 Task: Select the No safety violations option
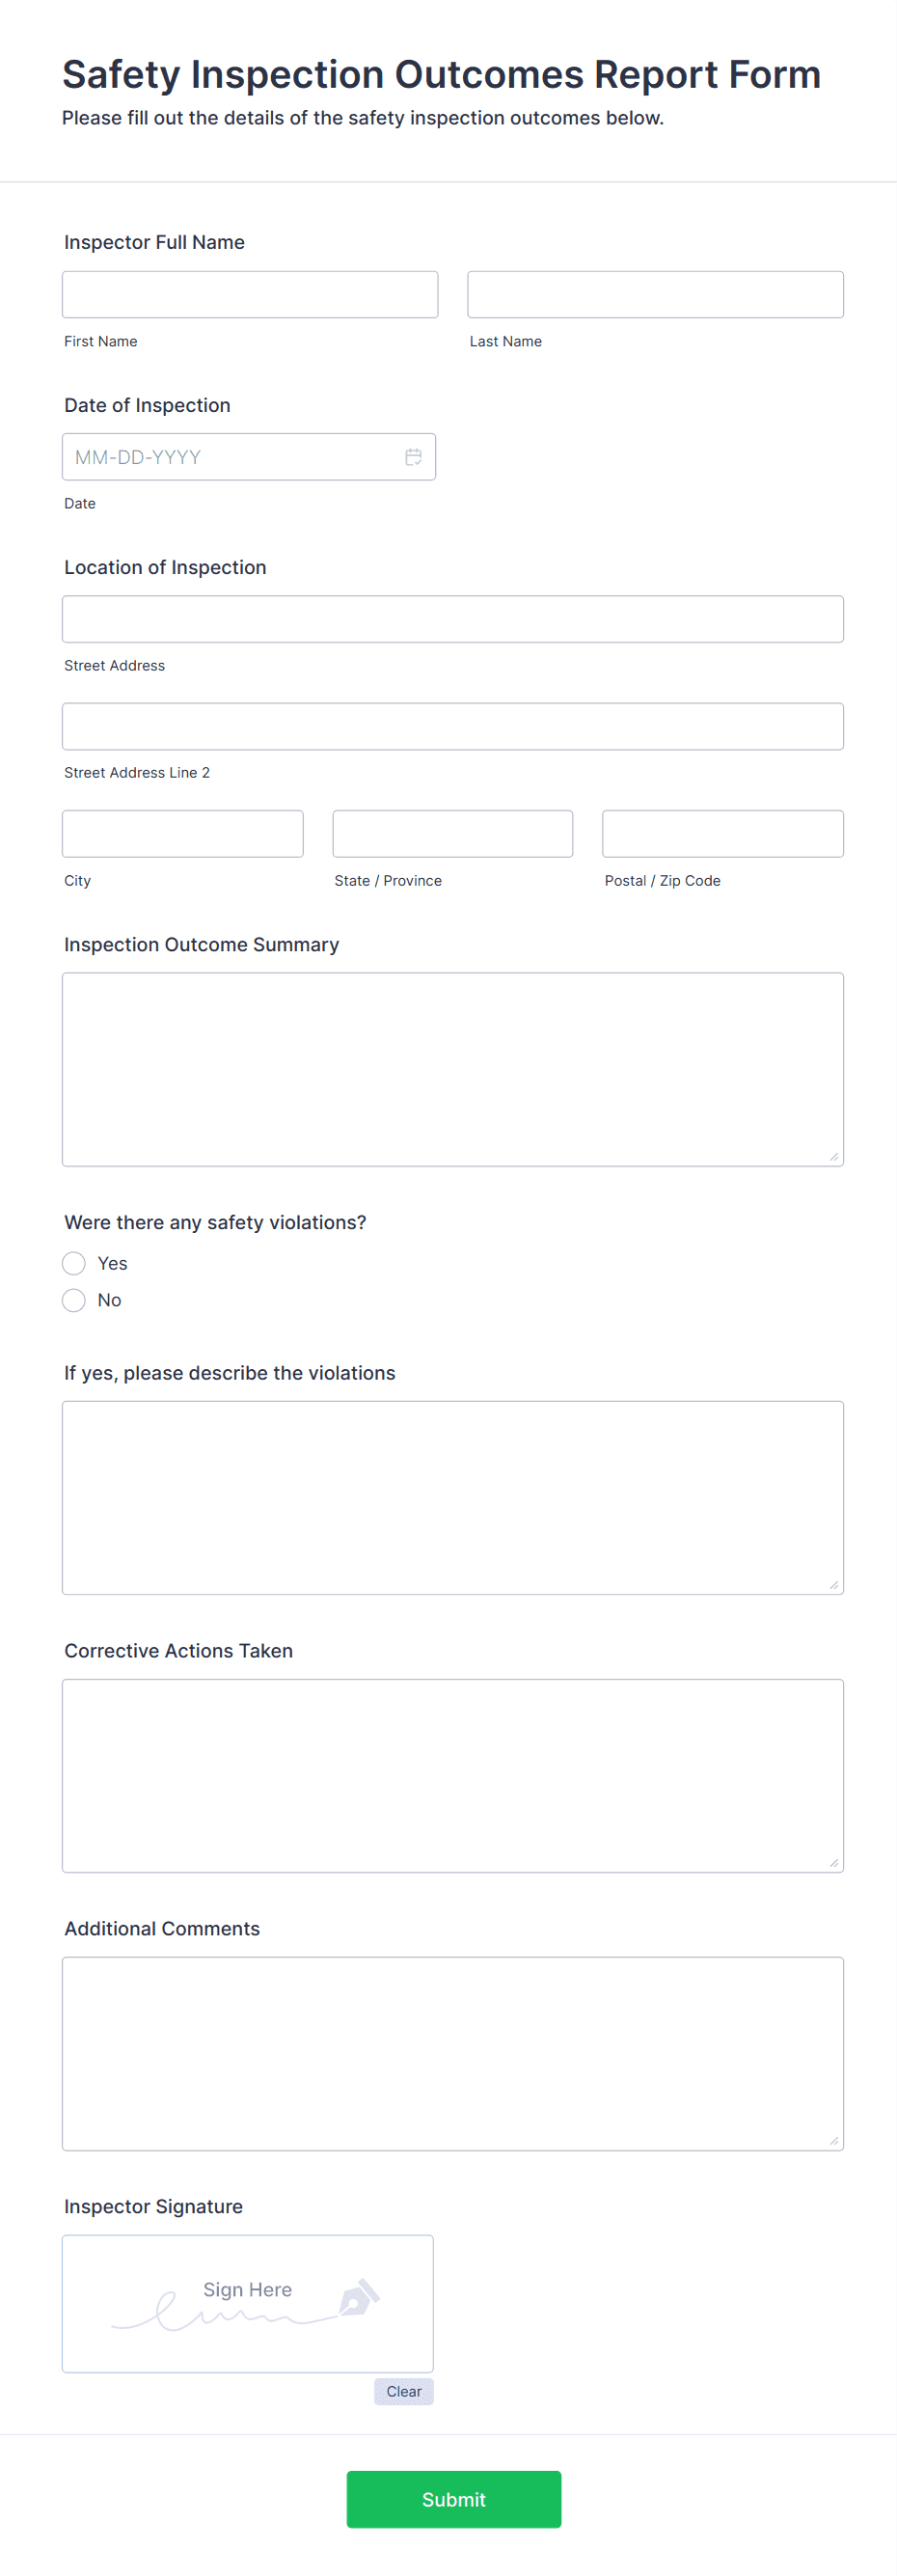(73, 1300)
